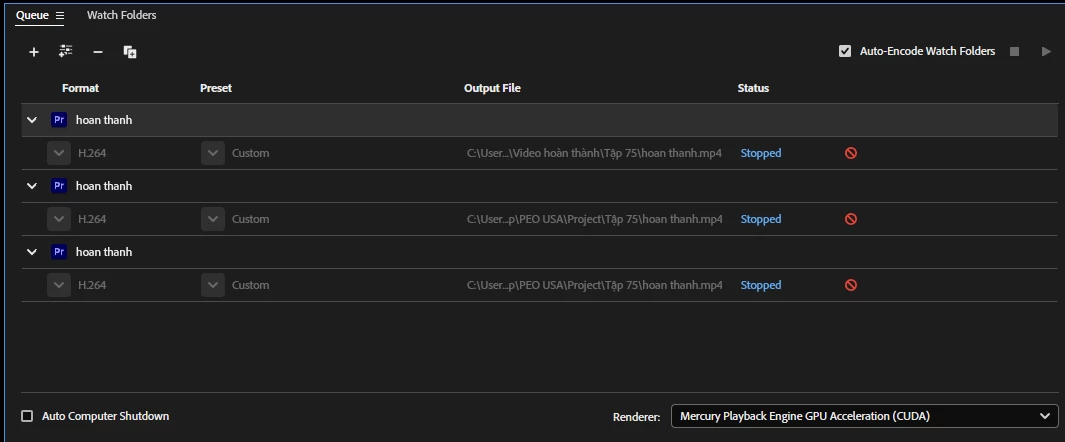Click the Add Source plus icon

click(x=33, y=52)
